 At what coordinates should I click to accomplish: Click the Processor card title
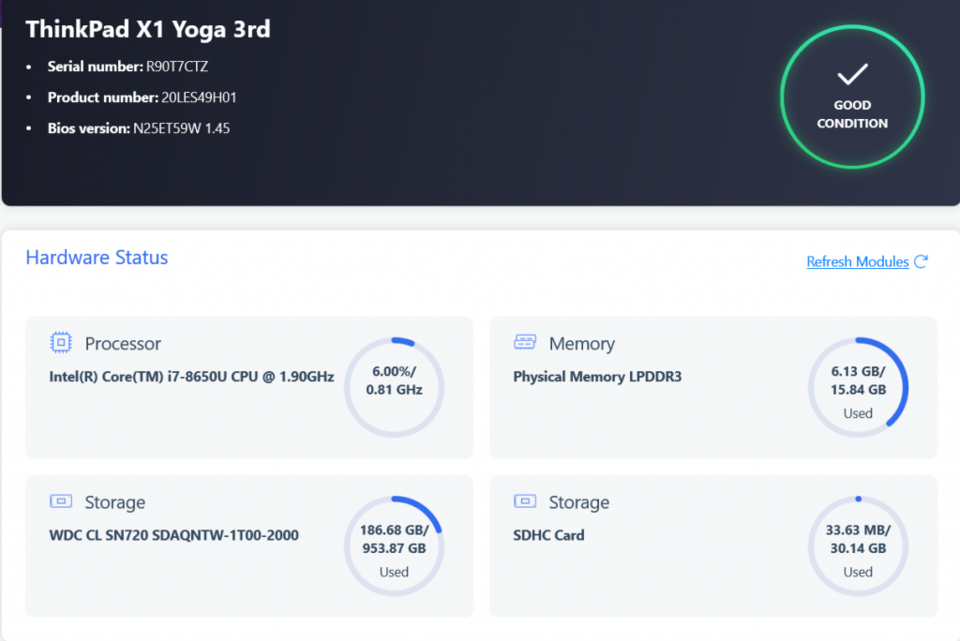coord(122,343)
